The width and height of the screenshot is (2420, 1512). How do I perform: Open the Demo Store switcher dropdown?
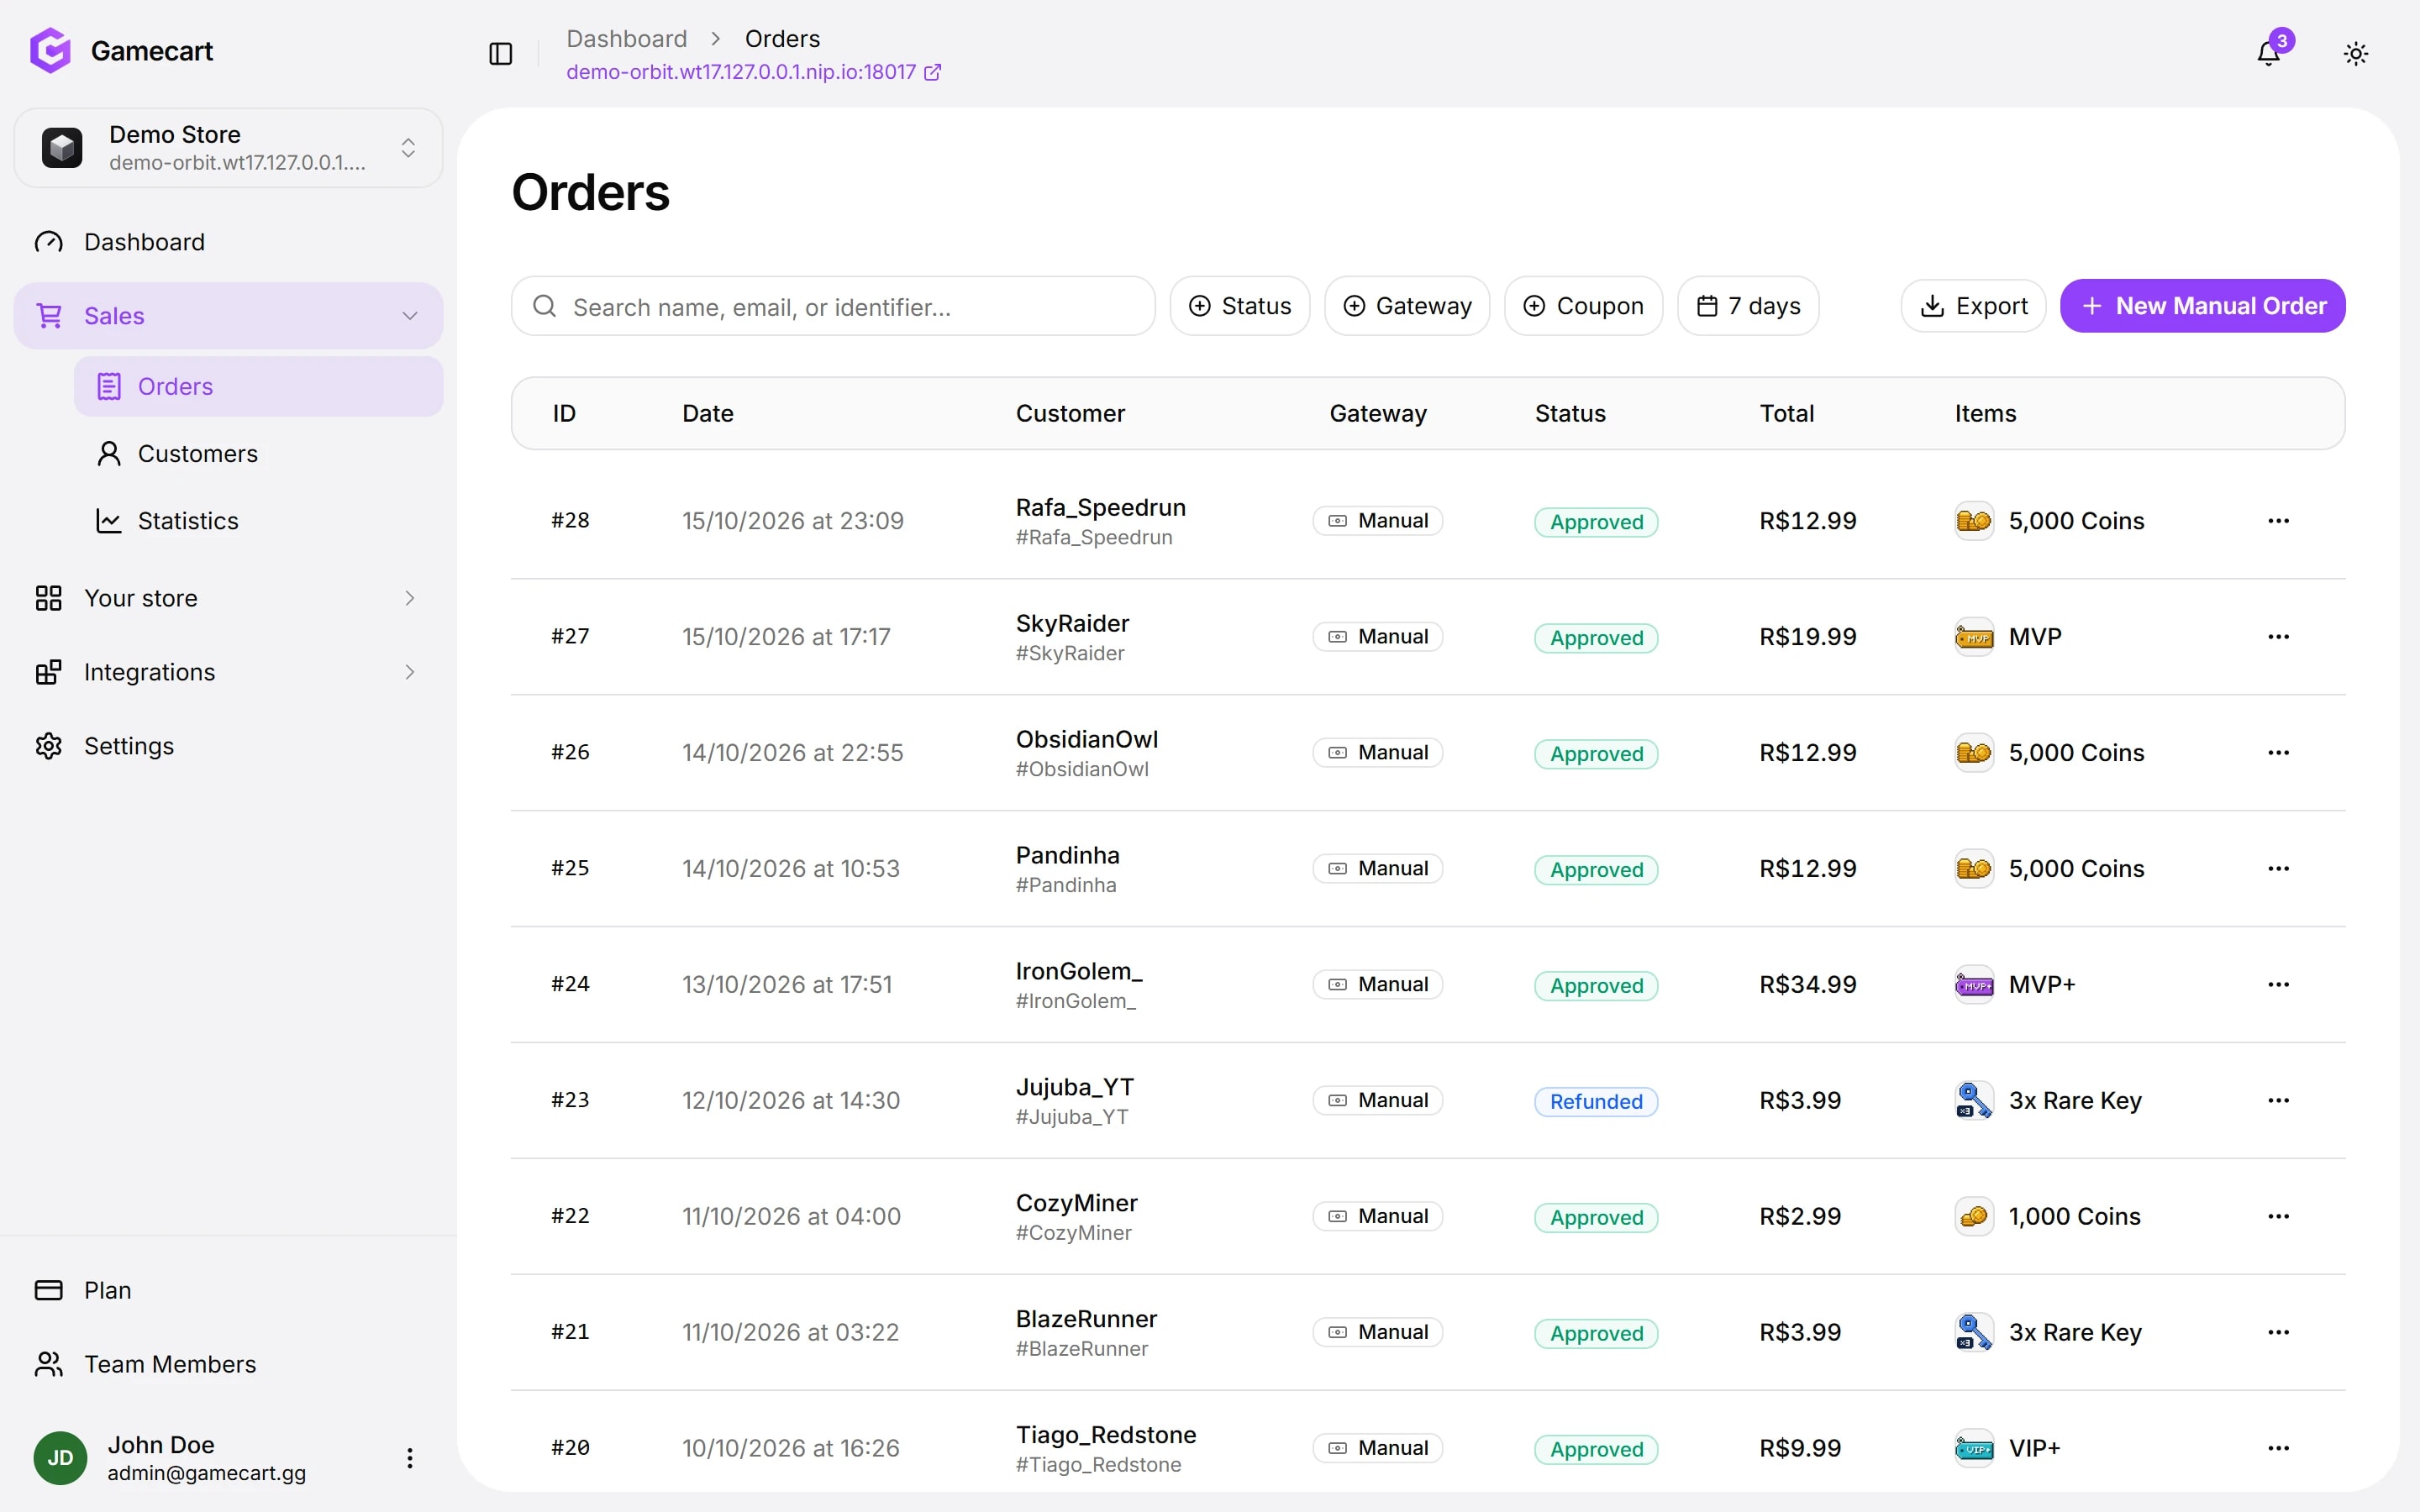228,148
